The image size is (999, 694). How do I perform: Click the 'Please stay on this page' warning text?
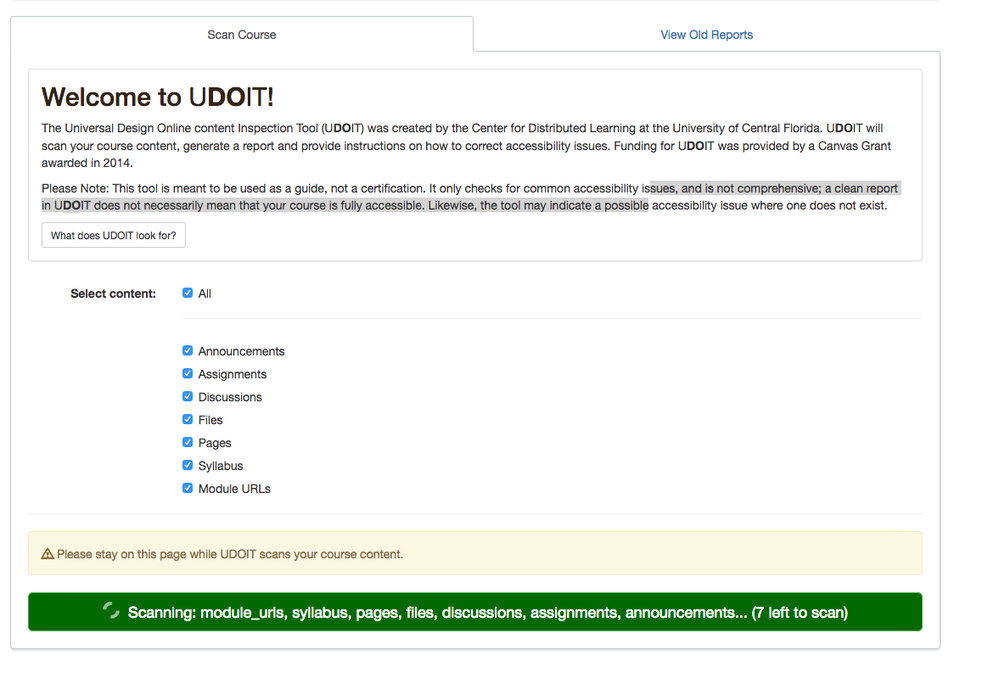230,554
